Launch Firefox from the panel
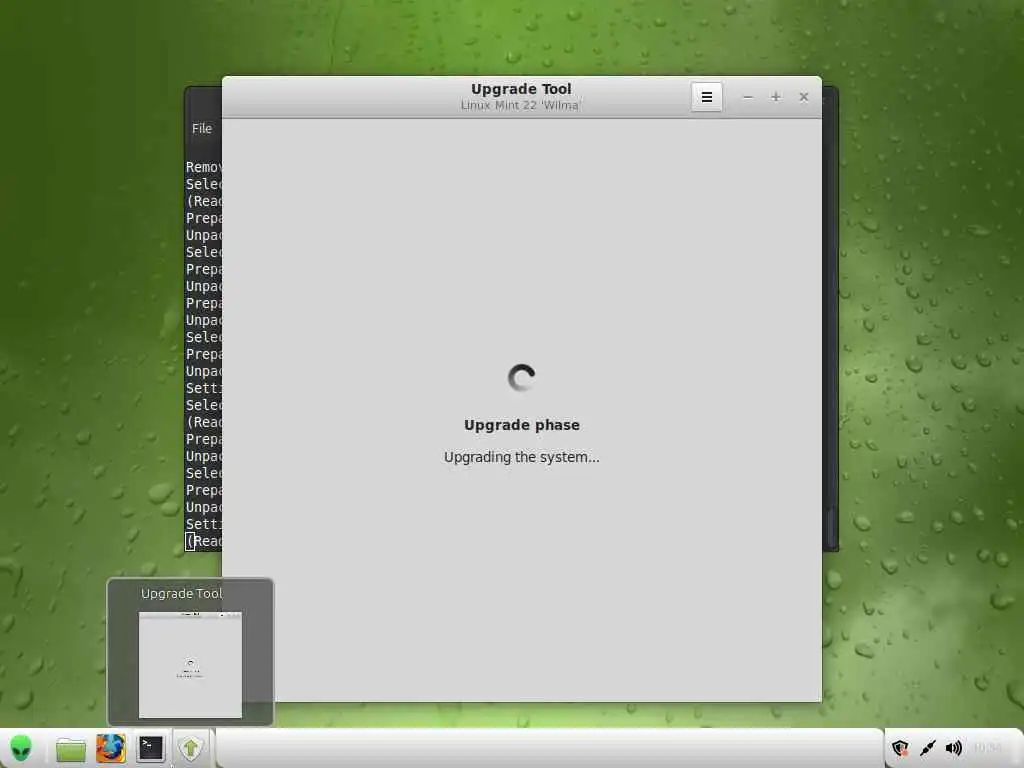The width and height of the screenshot is (1024, 768). click(x=110, y=748)
